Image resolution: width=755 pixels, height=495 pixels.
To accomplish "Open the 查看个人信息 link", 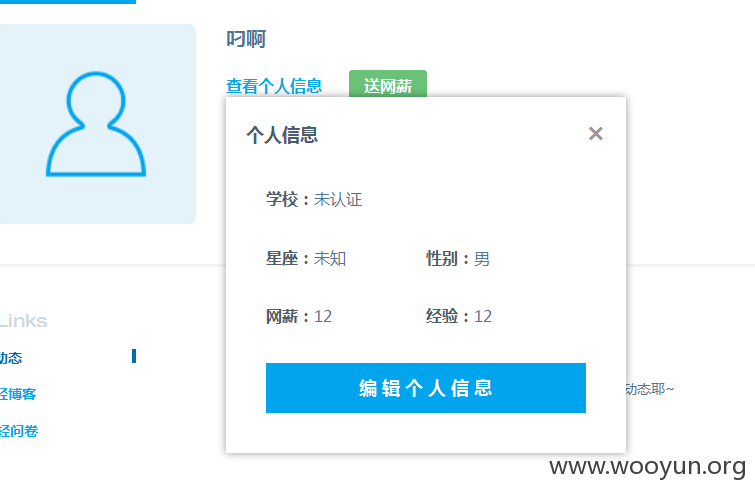I will (274, 86).
